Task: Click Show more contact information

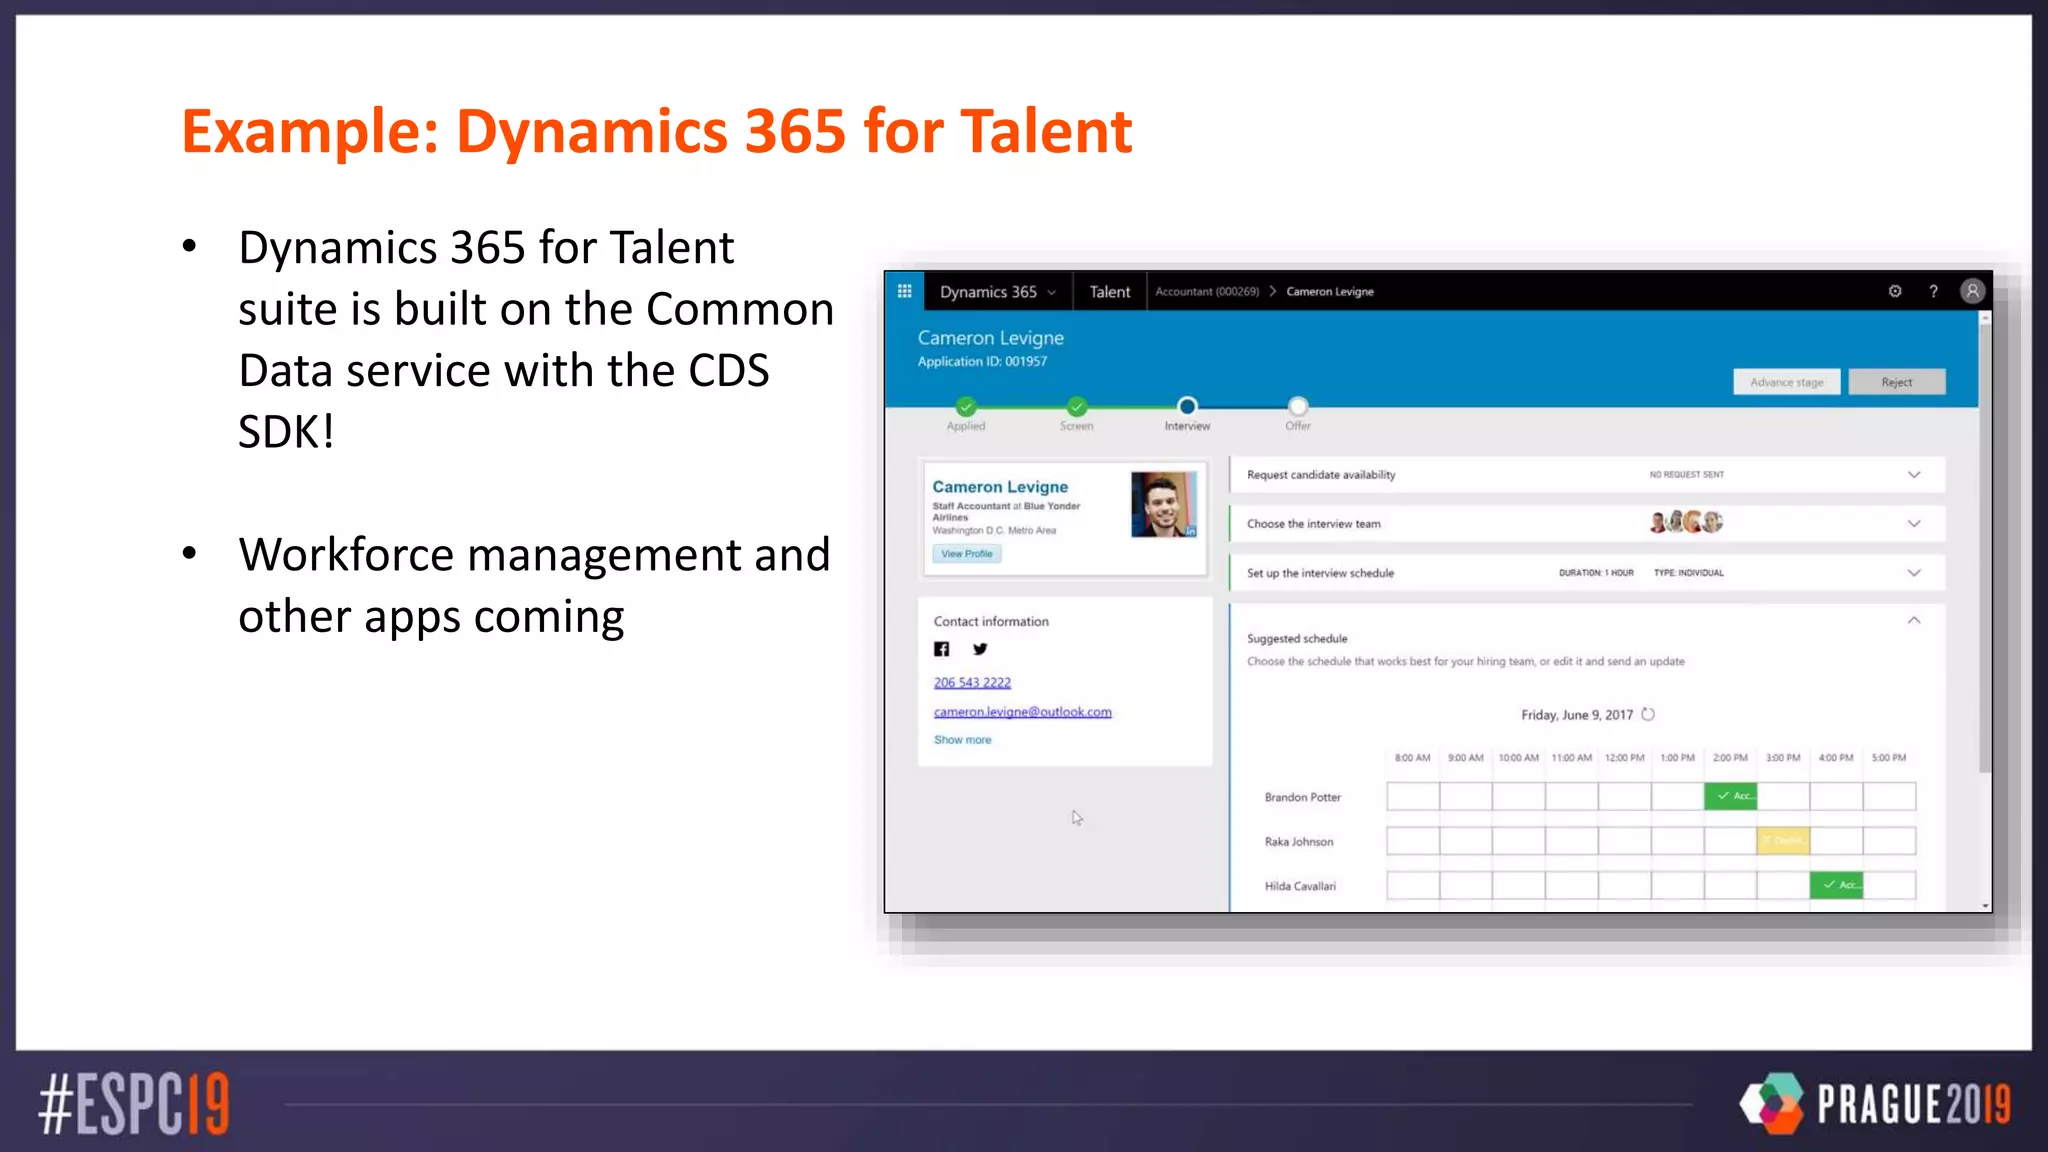Action: point(962,740)
